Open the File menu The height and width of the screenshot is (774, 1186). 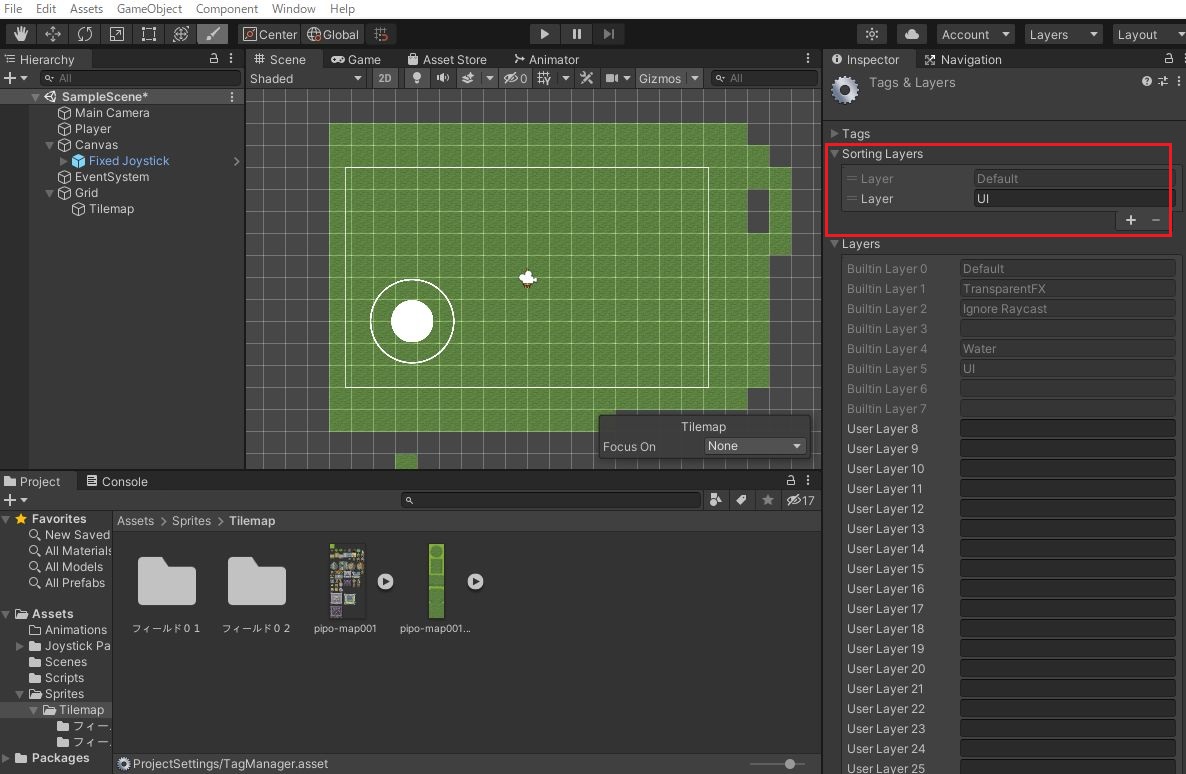click(13, 8)
